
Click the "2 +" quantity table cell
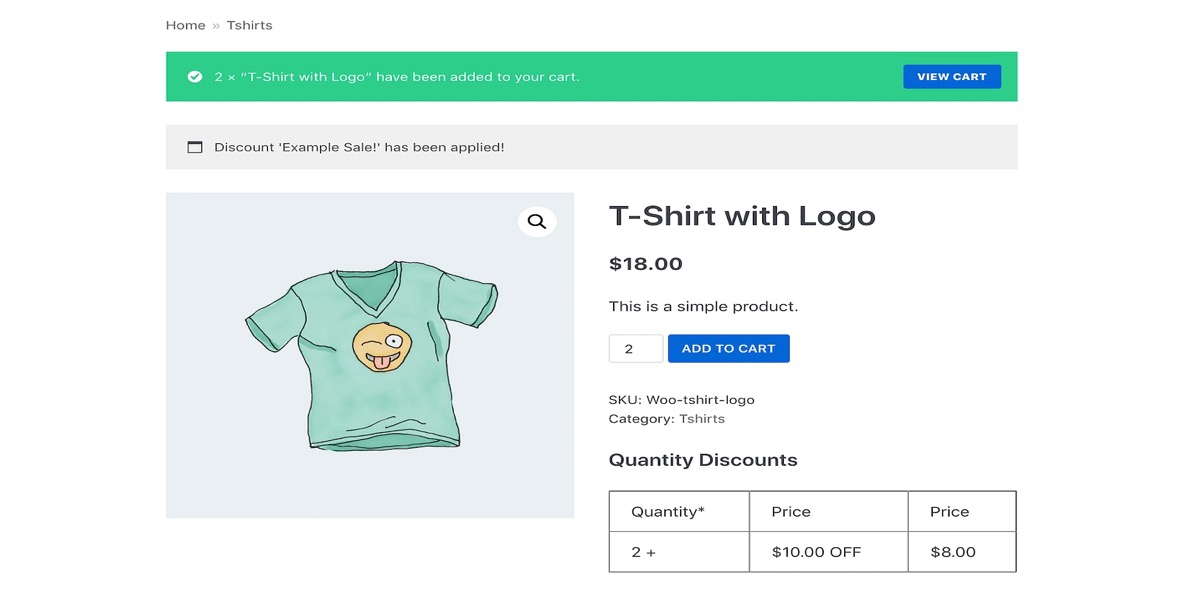point(644,552)
